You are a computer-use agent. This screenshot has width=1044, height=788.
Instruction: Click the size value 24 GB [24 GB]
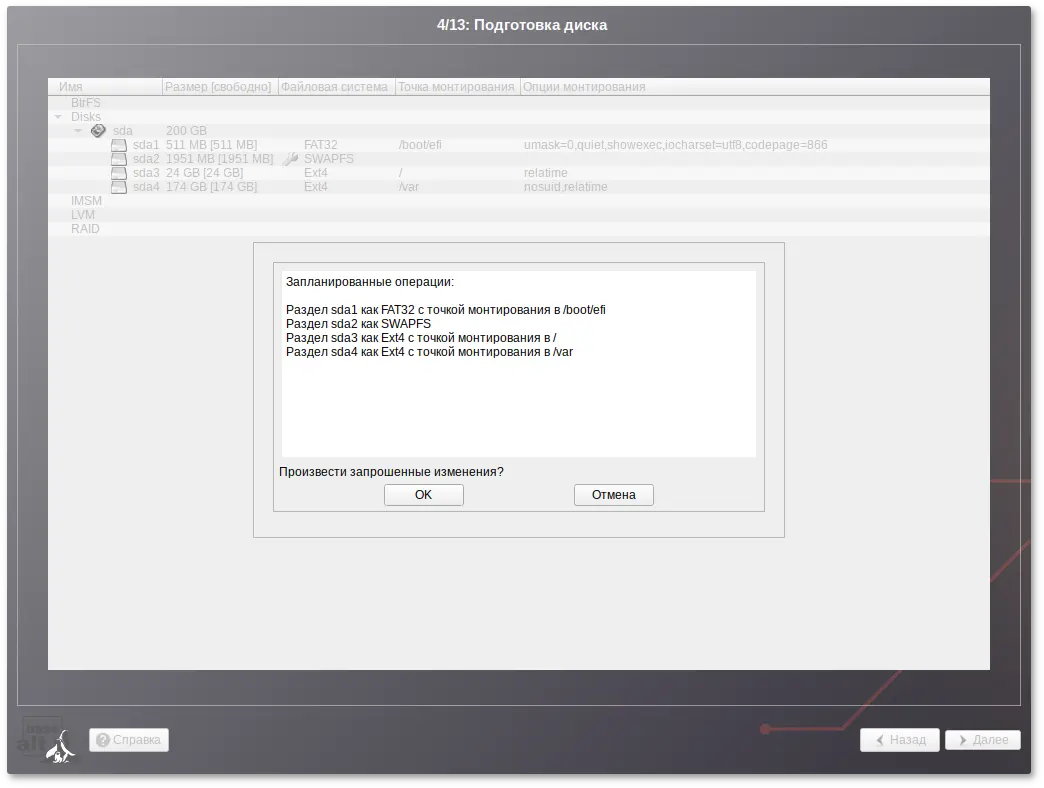[x=204, y=172]
